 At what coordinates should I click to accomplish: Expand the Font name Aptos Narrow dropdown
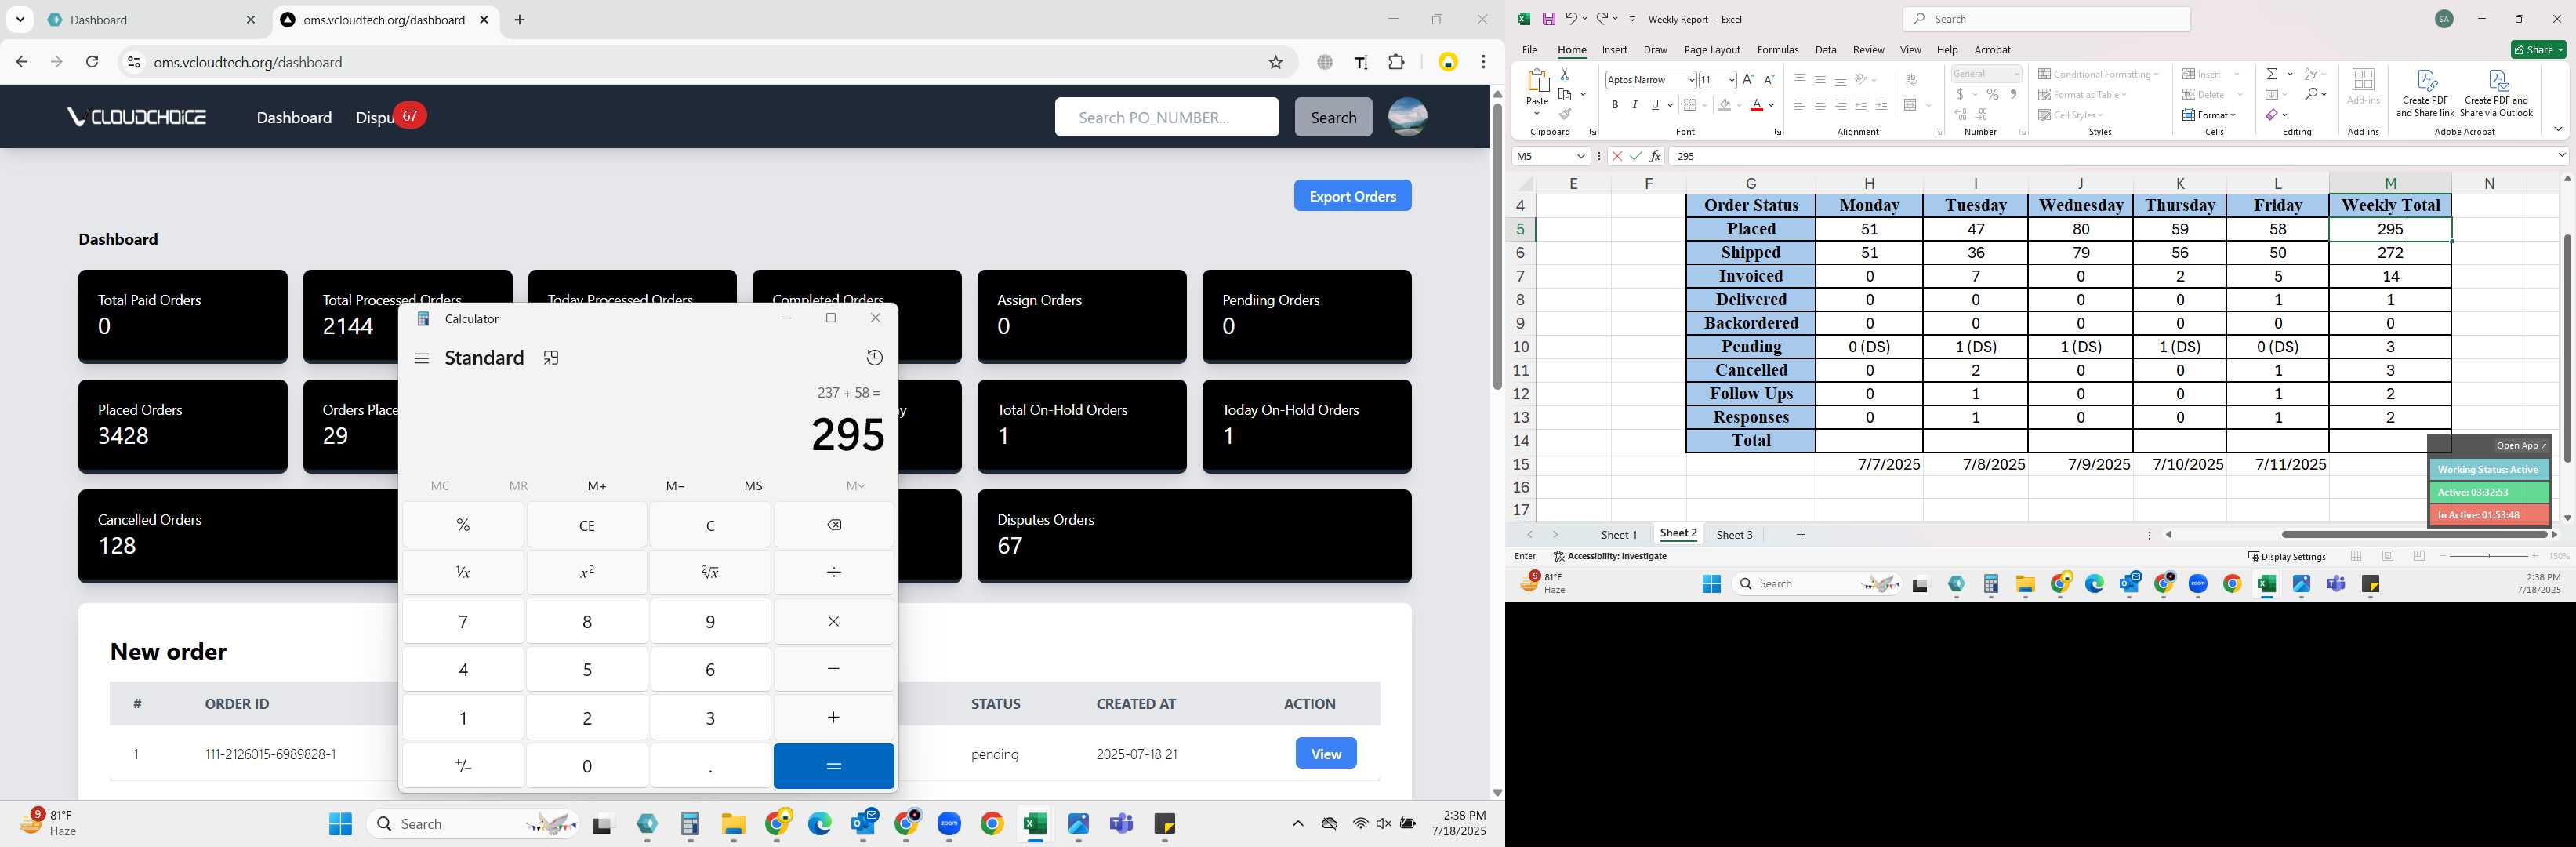point(1690,80)
